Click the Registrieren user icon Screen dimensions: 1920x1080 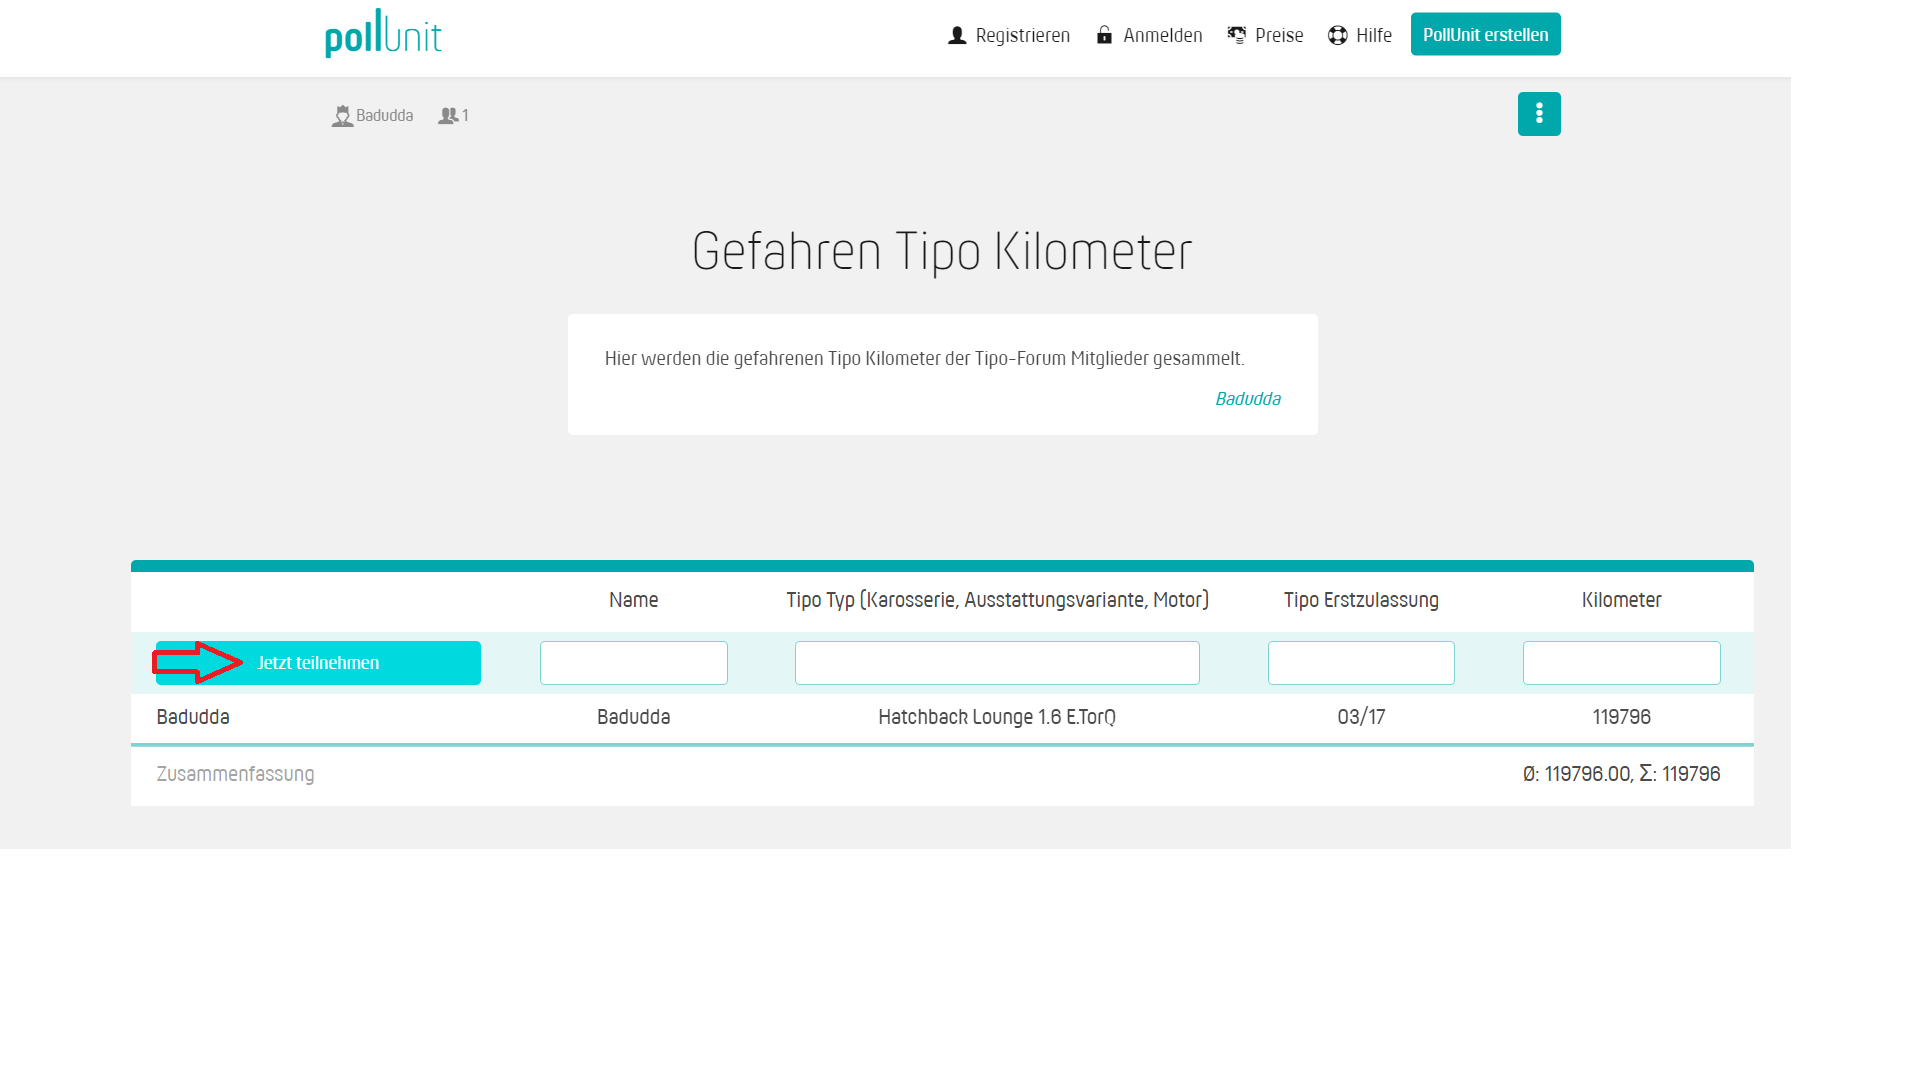[x=957, y=36]
